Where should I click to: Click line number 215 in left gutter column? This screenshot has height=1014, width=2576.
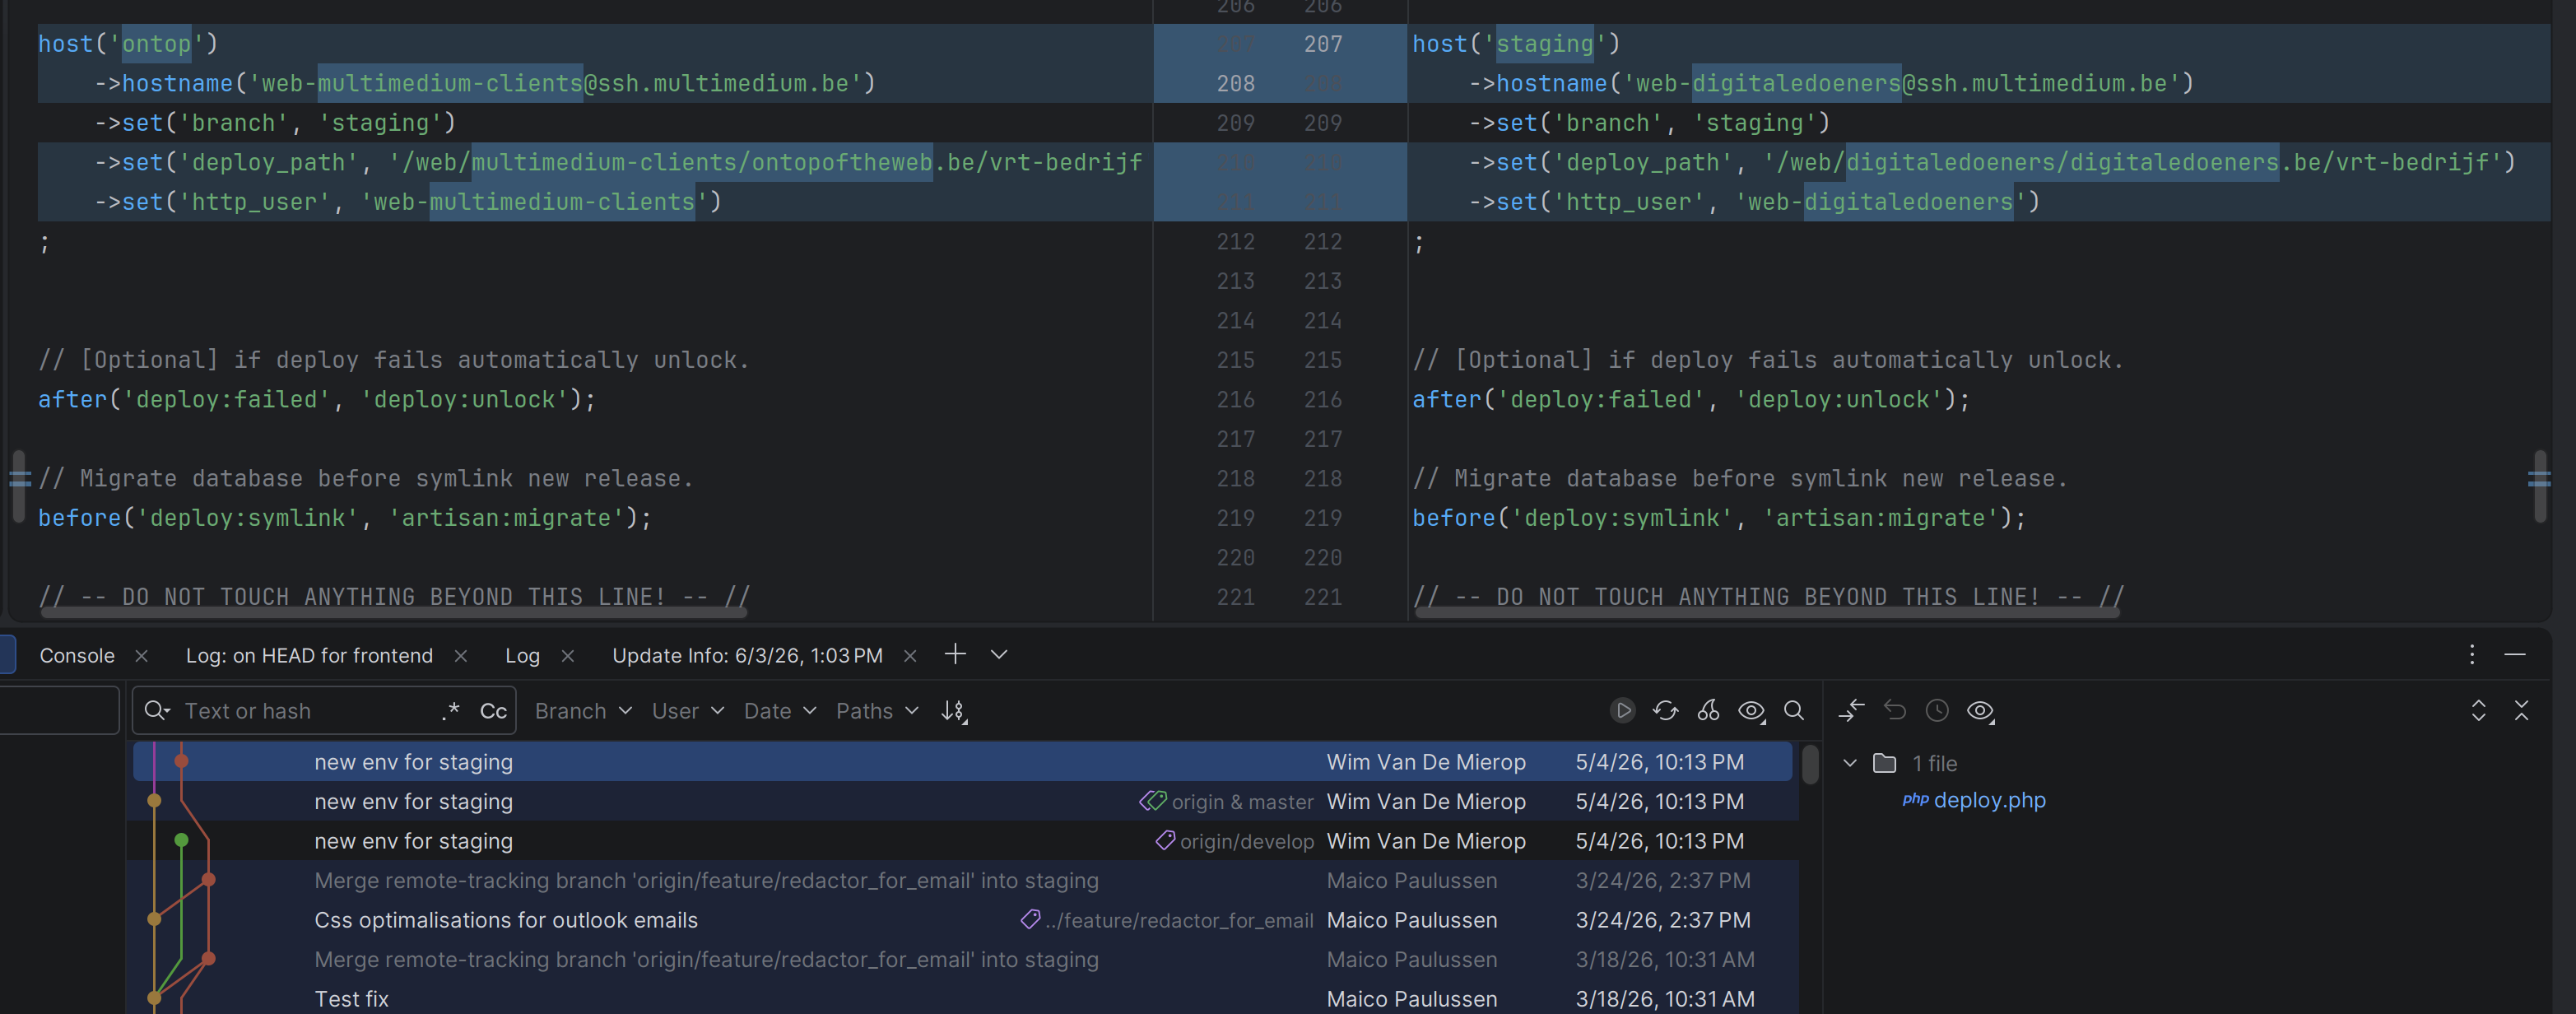point(1235,360)
